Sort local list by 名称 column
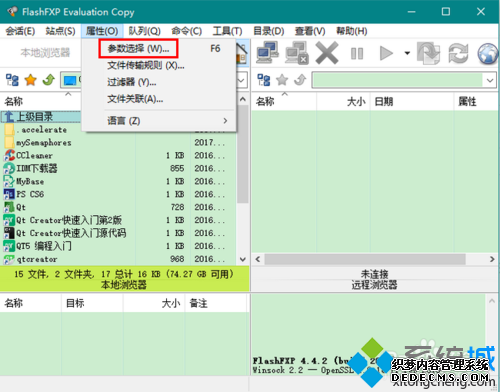This screenshot has height=392, width=500. 41,101
